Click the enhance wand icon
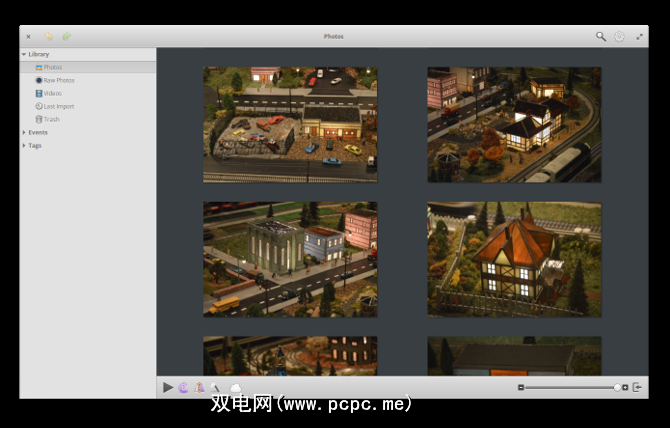 215,387
